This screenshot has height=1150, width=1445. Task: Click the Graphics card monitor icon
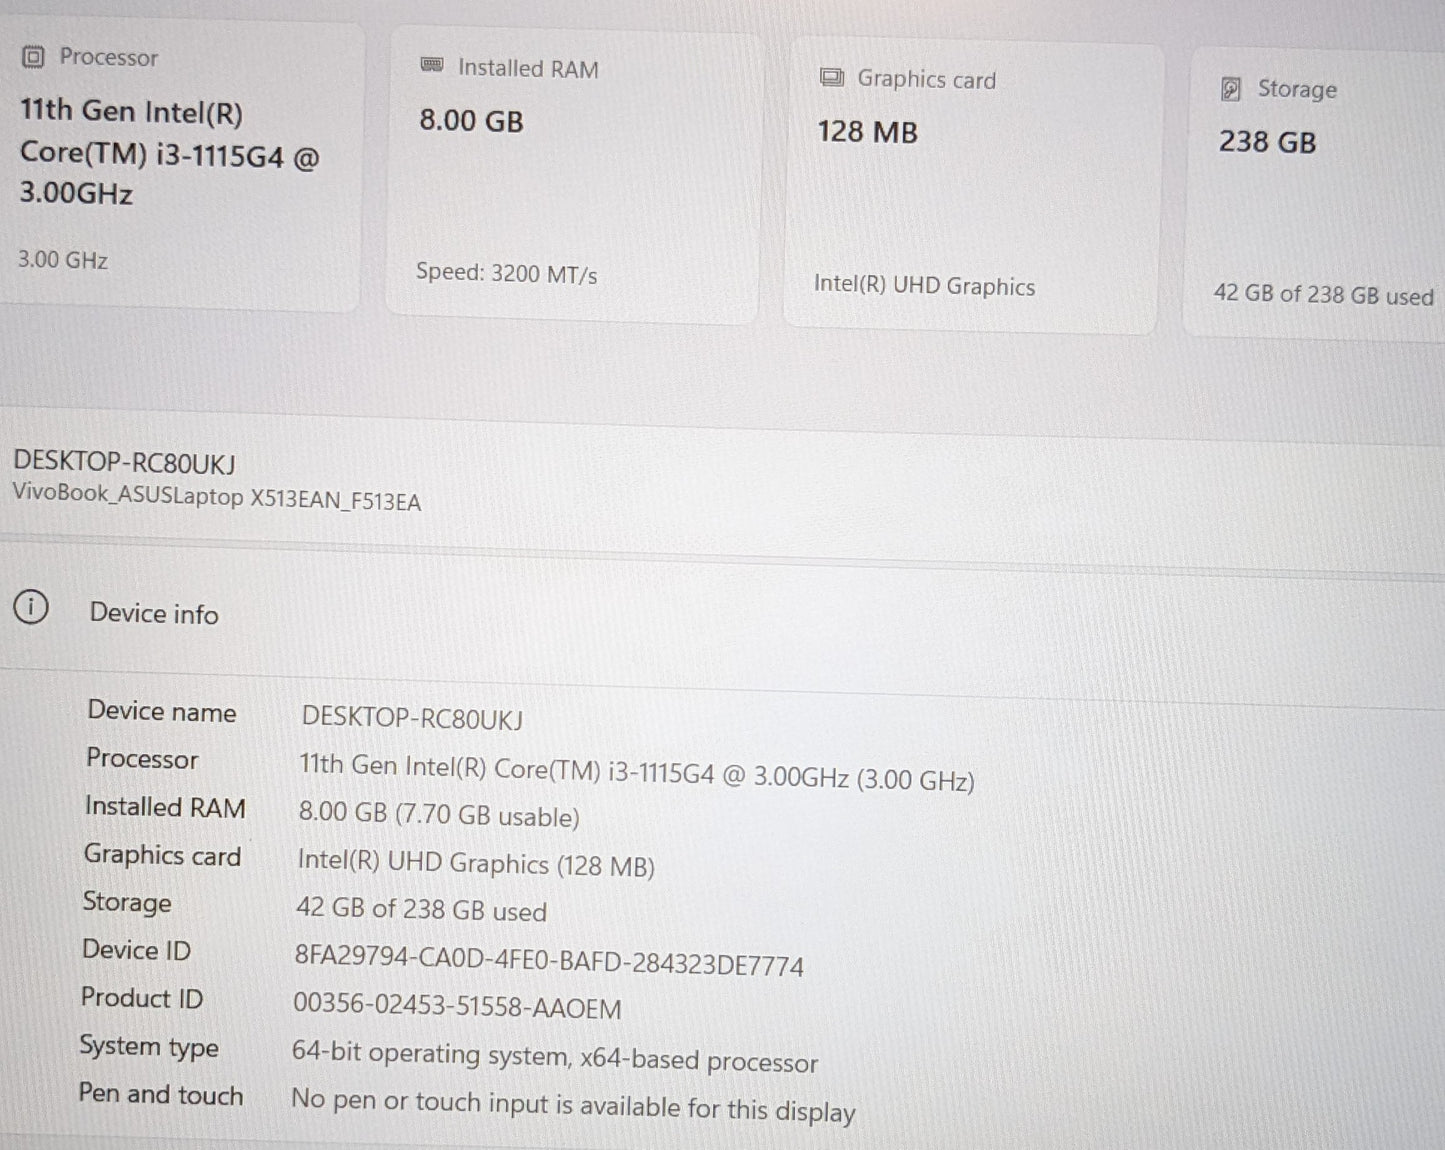pos(832,77)
